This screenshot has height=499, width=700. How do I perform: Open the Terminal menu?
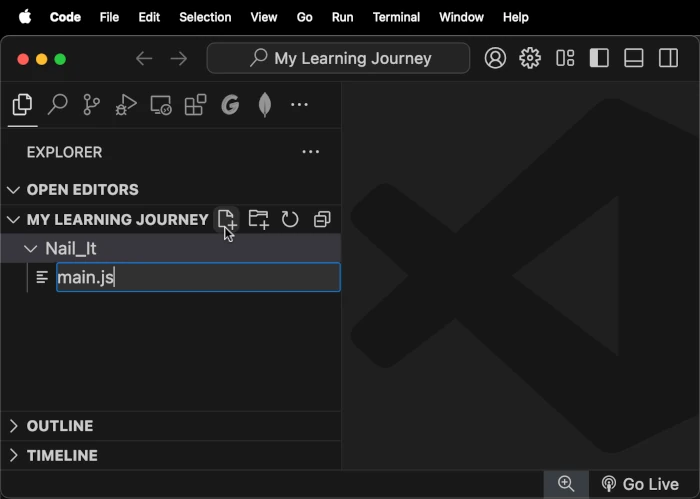(x=396, y=17)
